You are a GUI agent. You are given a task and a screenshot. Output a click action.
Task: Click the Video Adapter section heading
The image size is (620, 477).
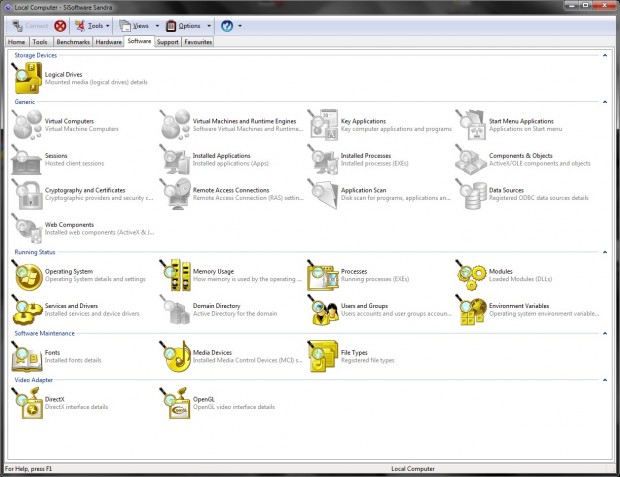(x=34, y=380)
